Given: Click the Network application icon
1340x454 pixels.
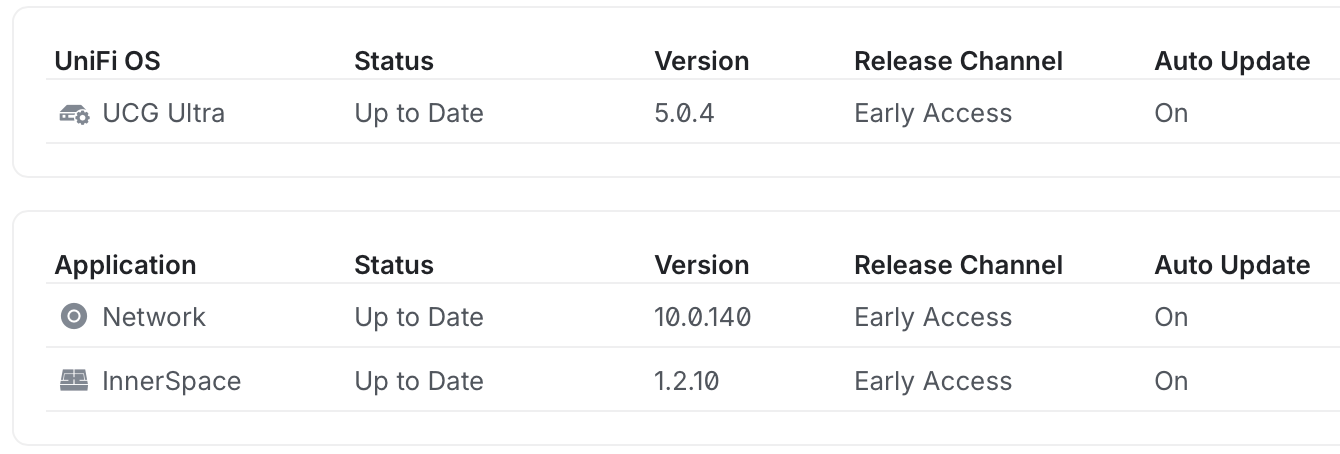Looking at the screenshot, I should click(x=74, y=317).
